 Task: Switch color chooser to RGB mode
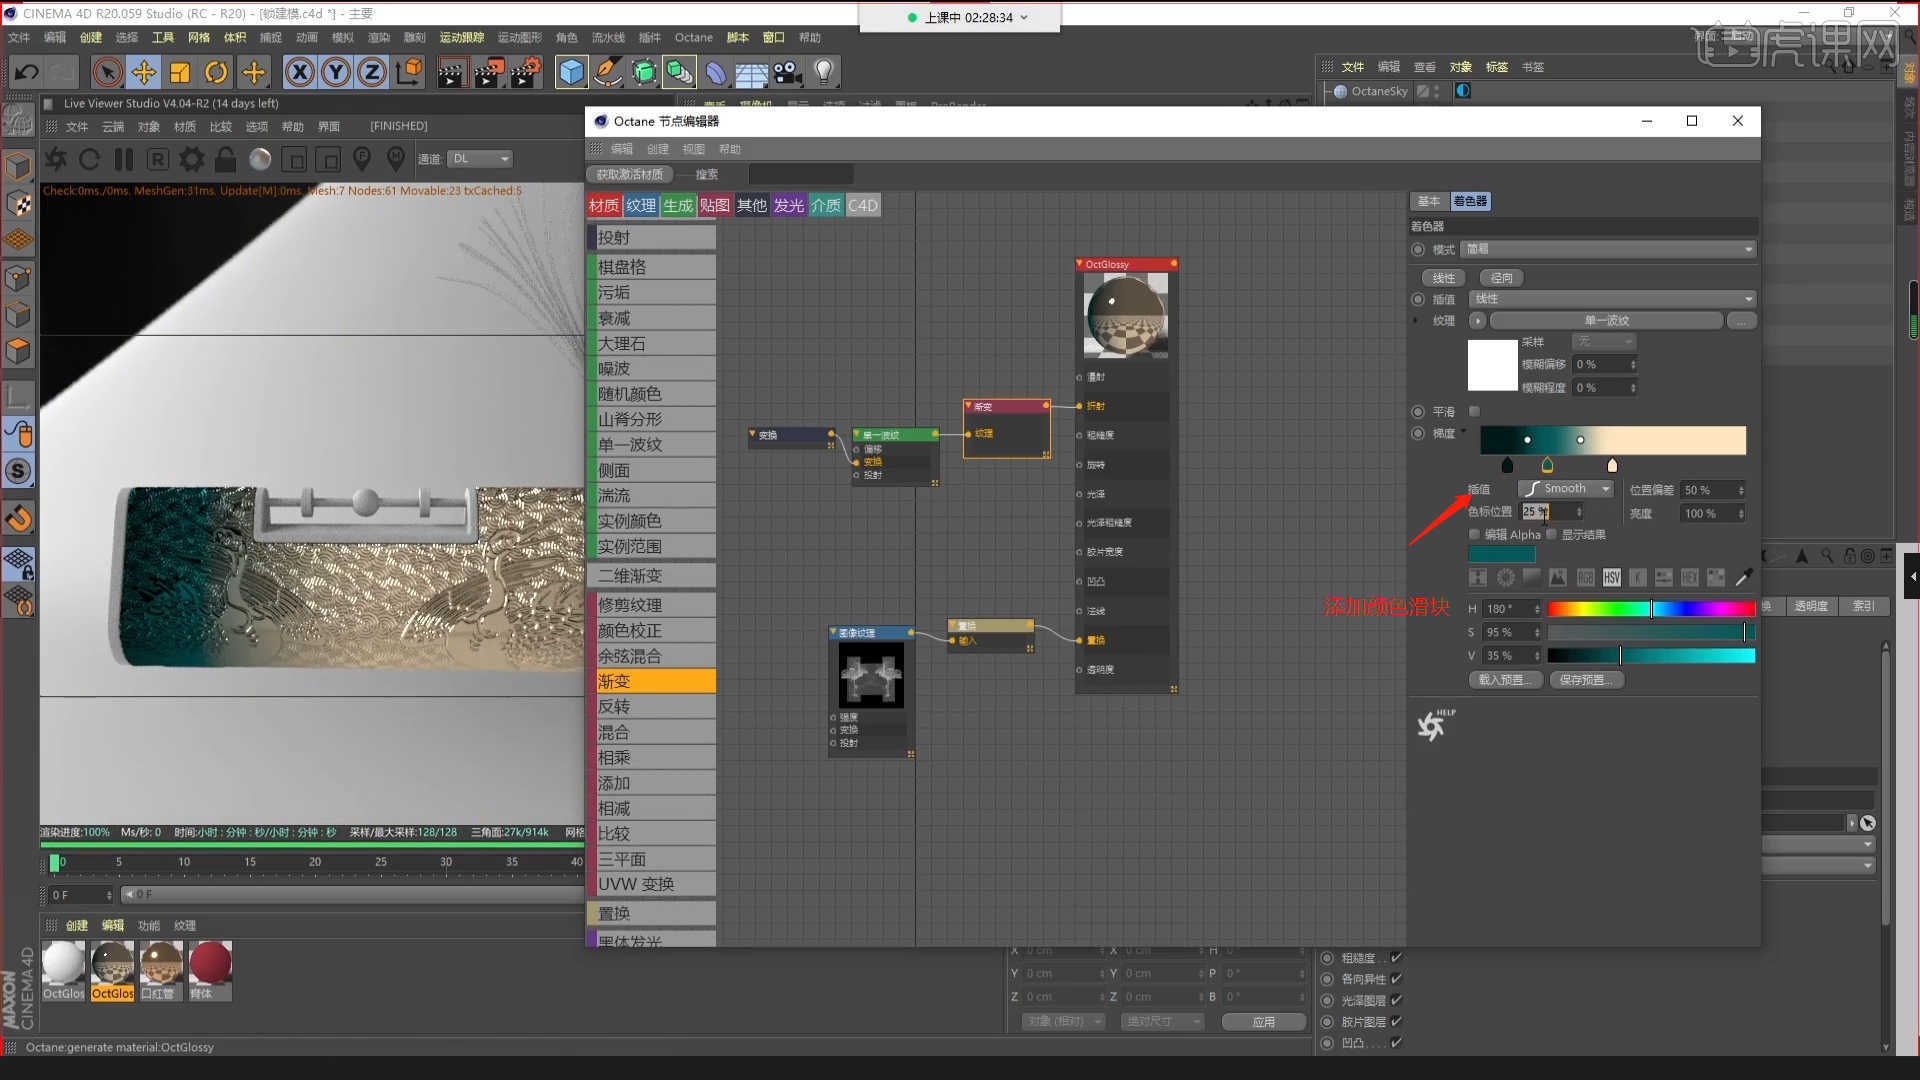(1585, 577)
